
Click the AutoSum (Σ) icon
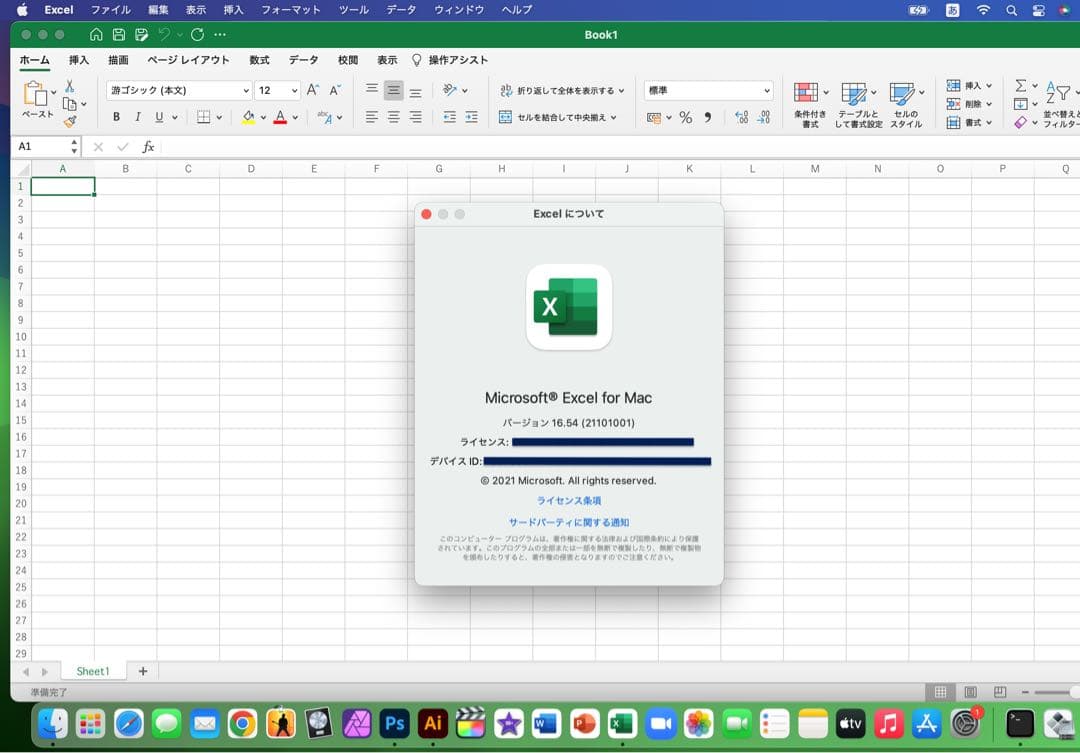pyautogui.click(x=1020, y=86)
